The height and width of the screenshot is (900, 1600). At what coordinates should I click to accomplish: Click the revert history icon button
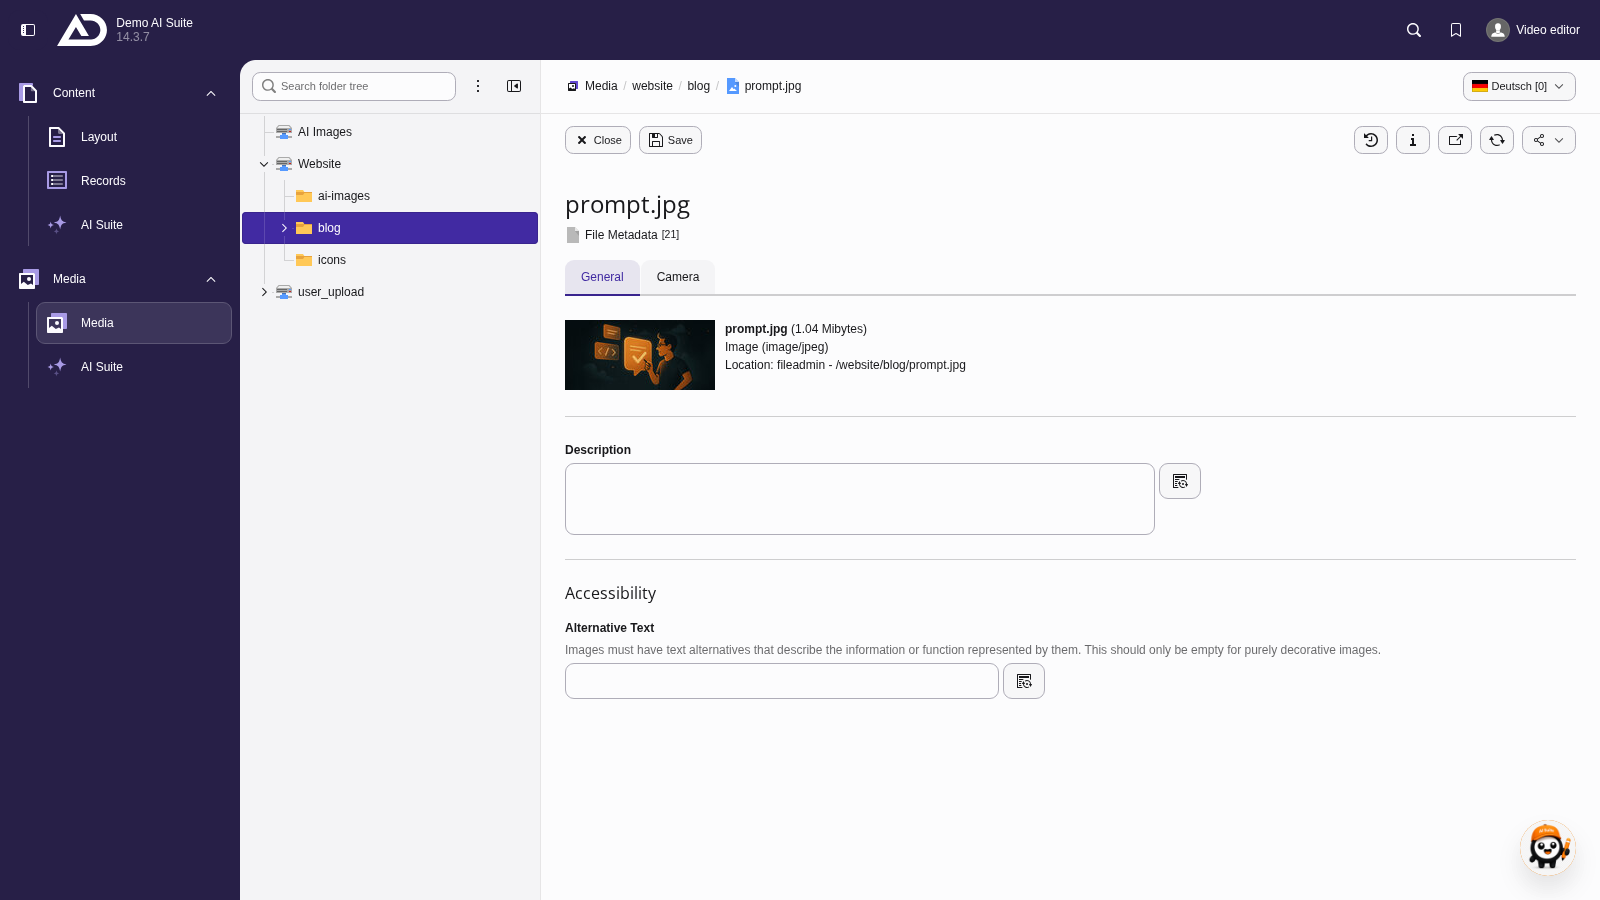click(1371, 140)
